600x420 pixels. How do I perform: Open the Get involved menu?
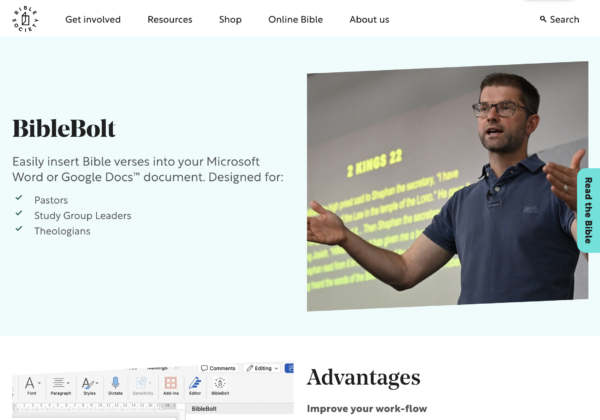tap(93, 20)
